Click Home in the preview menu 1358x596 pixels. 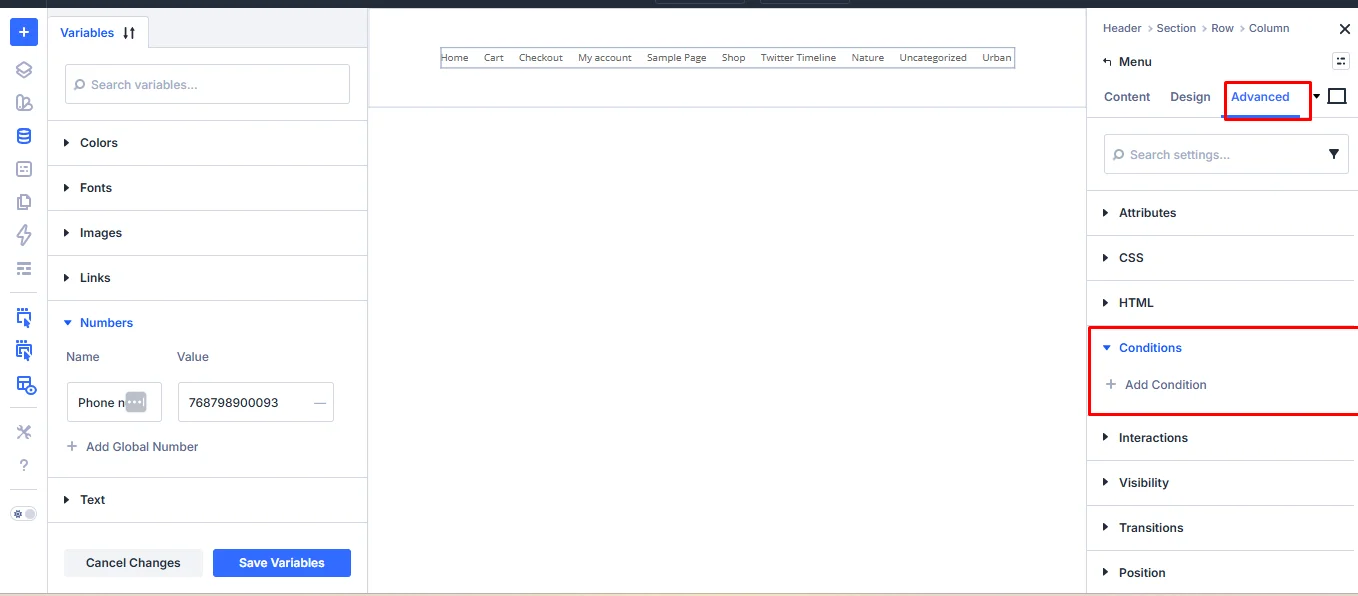[455, 58]
